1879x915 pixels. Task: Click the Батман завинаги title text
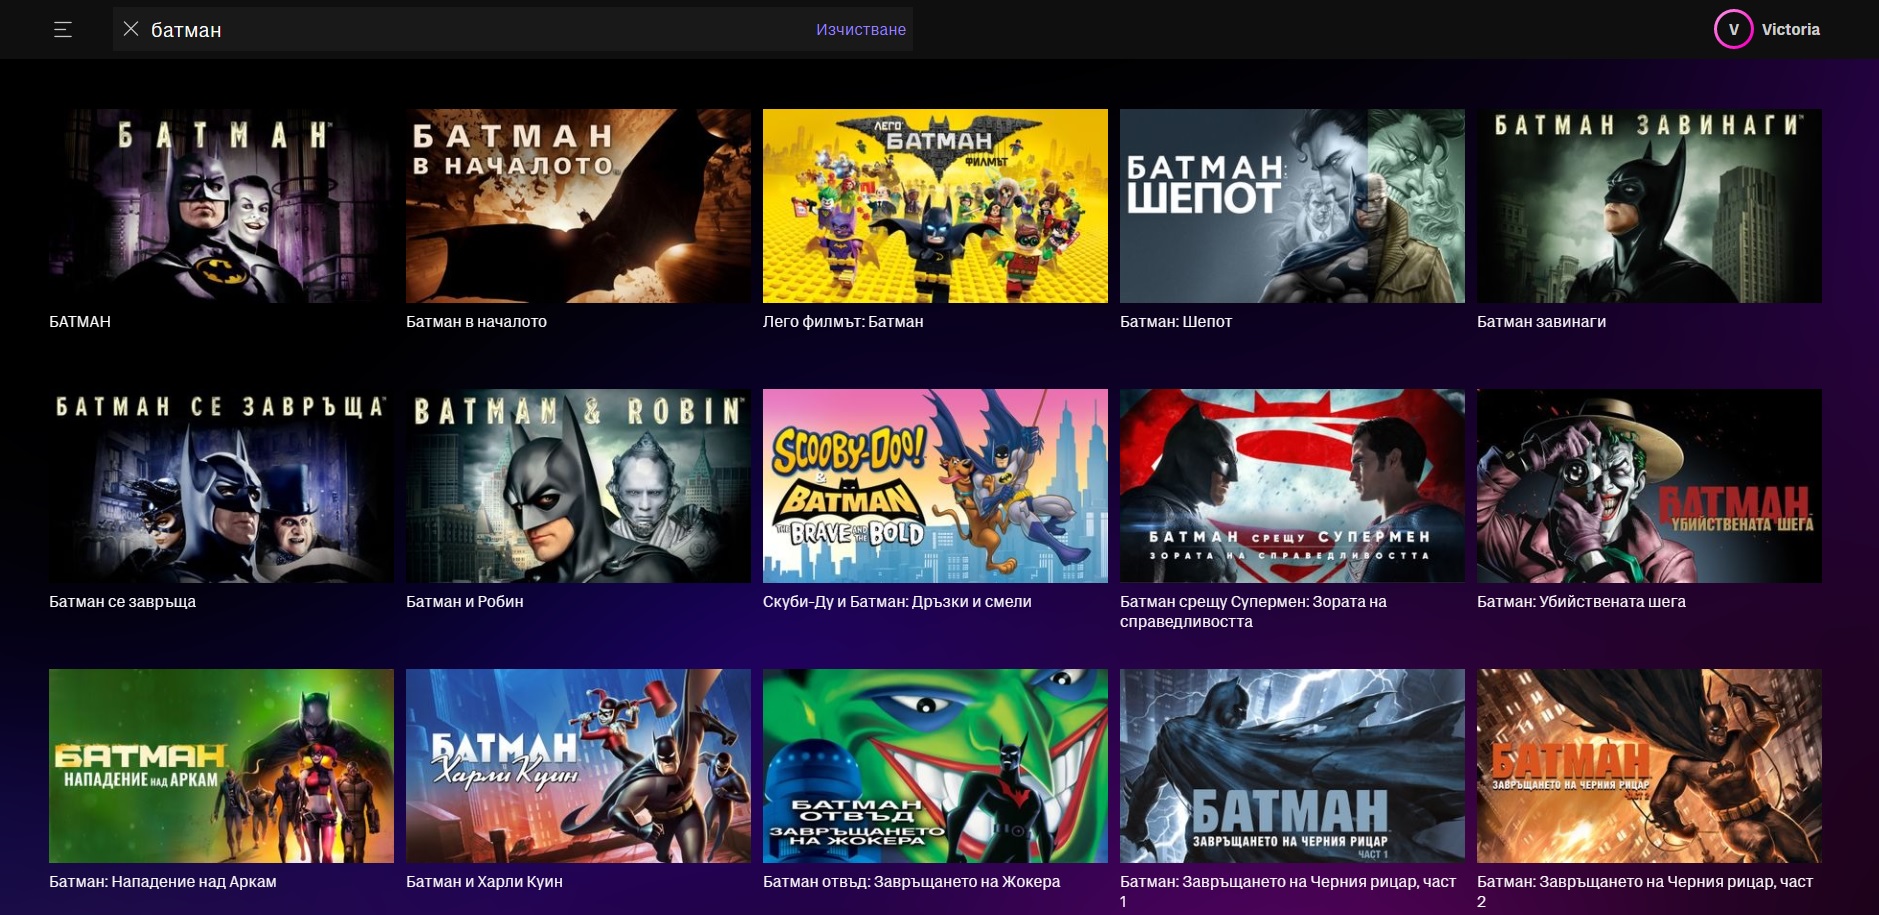(1541, 322)
